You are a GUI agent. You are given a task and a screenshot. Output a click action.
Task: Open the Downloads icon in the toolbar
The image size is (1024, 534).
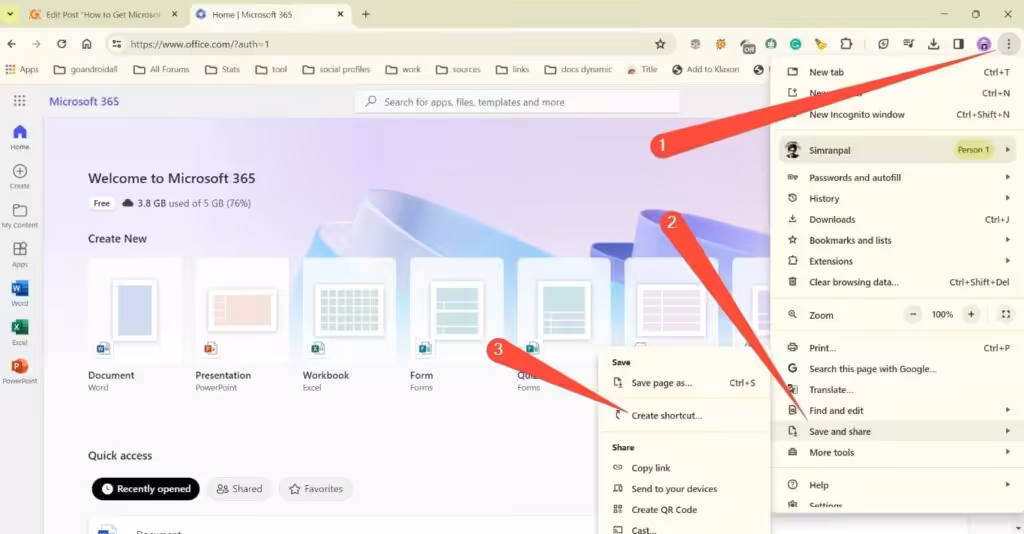tap(933, 44)
